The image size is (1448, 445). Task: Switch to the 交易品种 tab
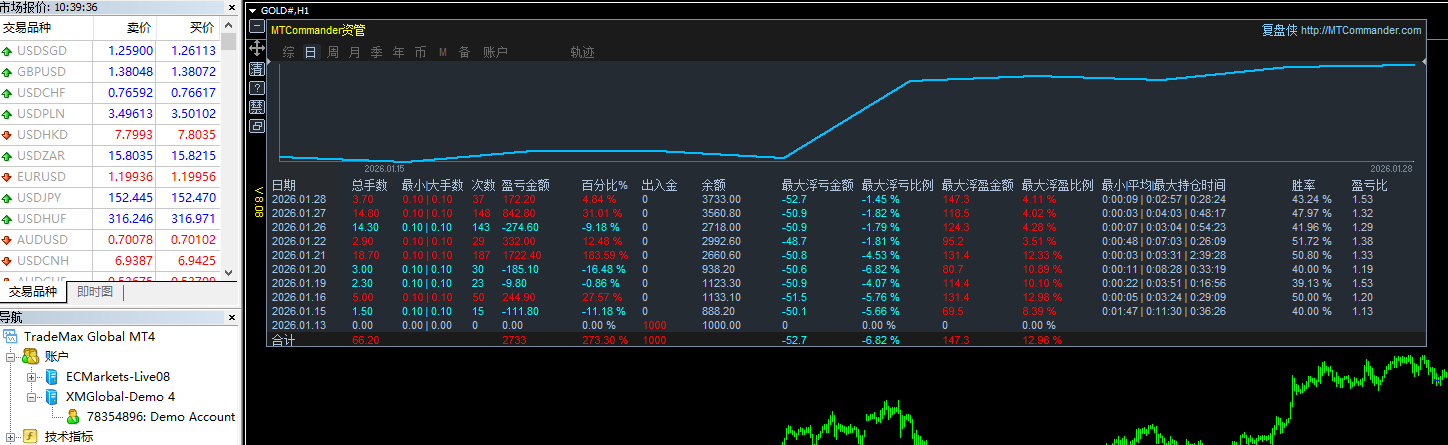pos(33,292)
